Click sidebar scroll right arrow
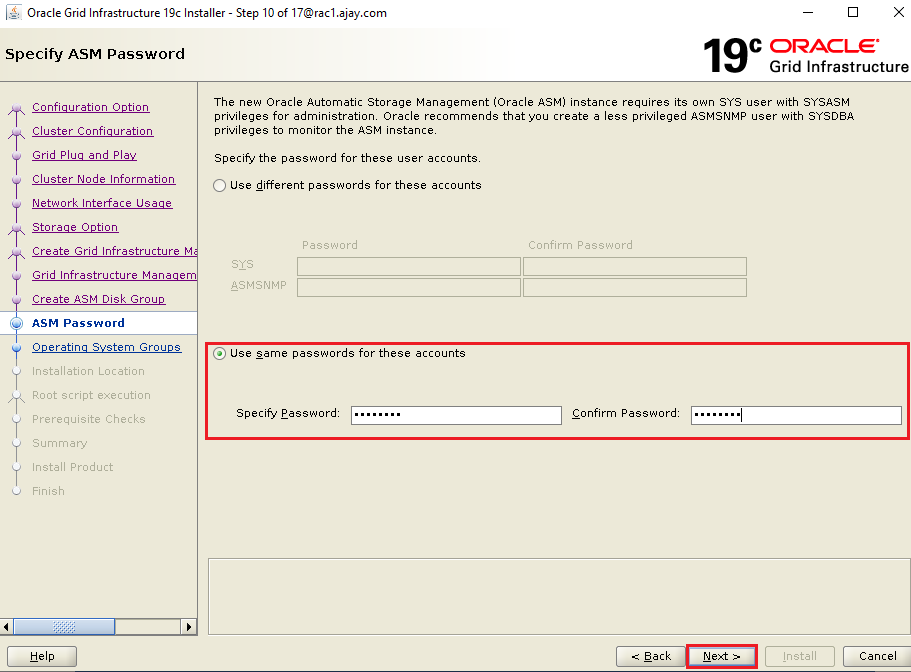 pyautogui.click(x=188, y=627)
